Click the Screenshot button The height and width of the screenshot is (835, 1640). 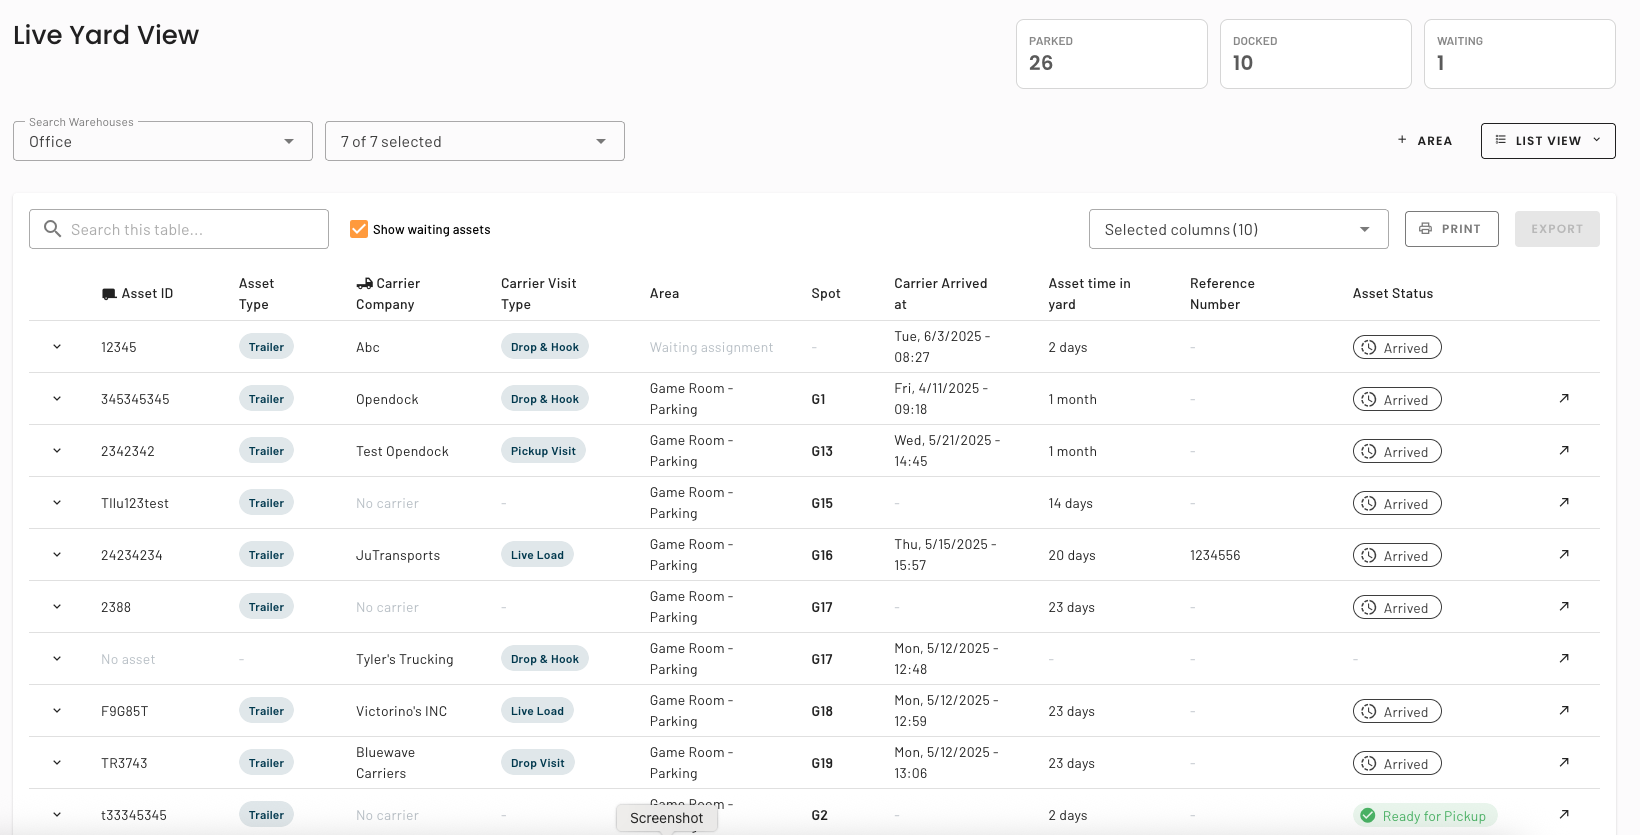(x=666, y=818)
